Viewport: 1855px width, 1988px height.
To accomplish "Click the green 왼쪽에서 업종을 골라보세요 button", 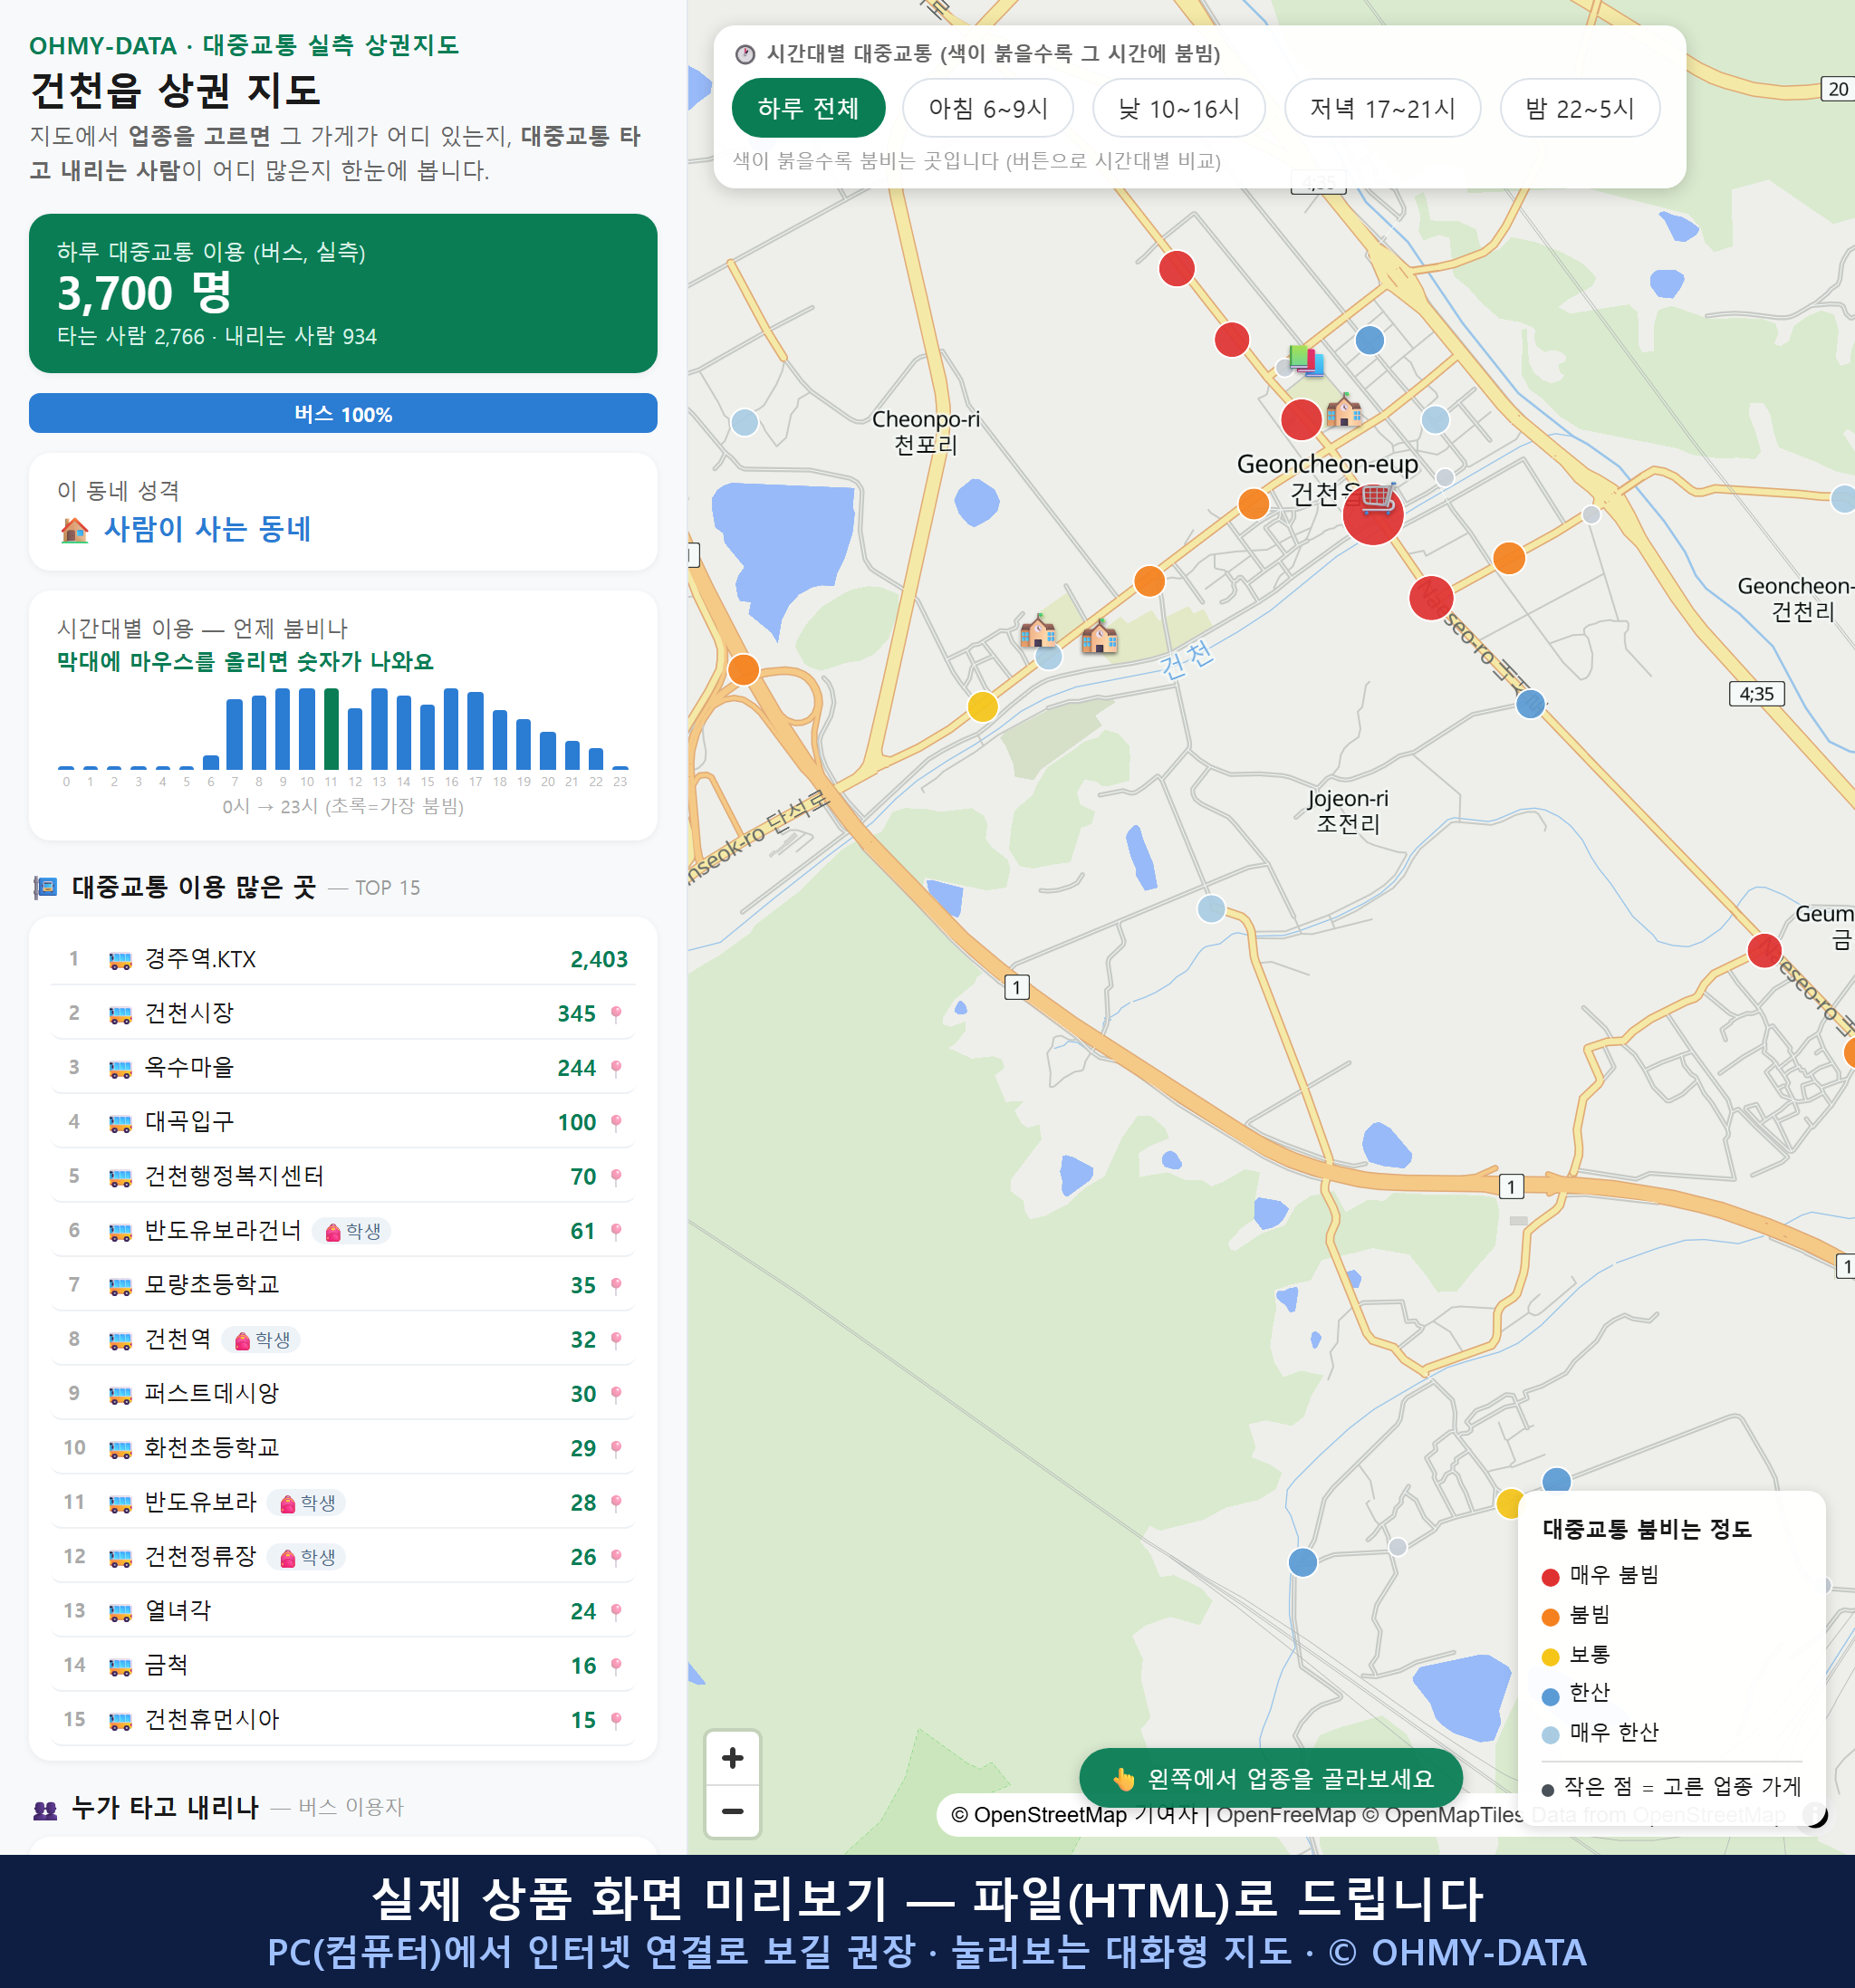I will [x=1270, y=1778].
